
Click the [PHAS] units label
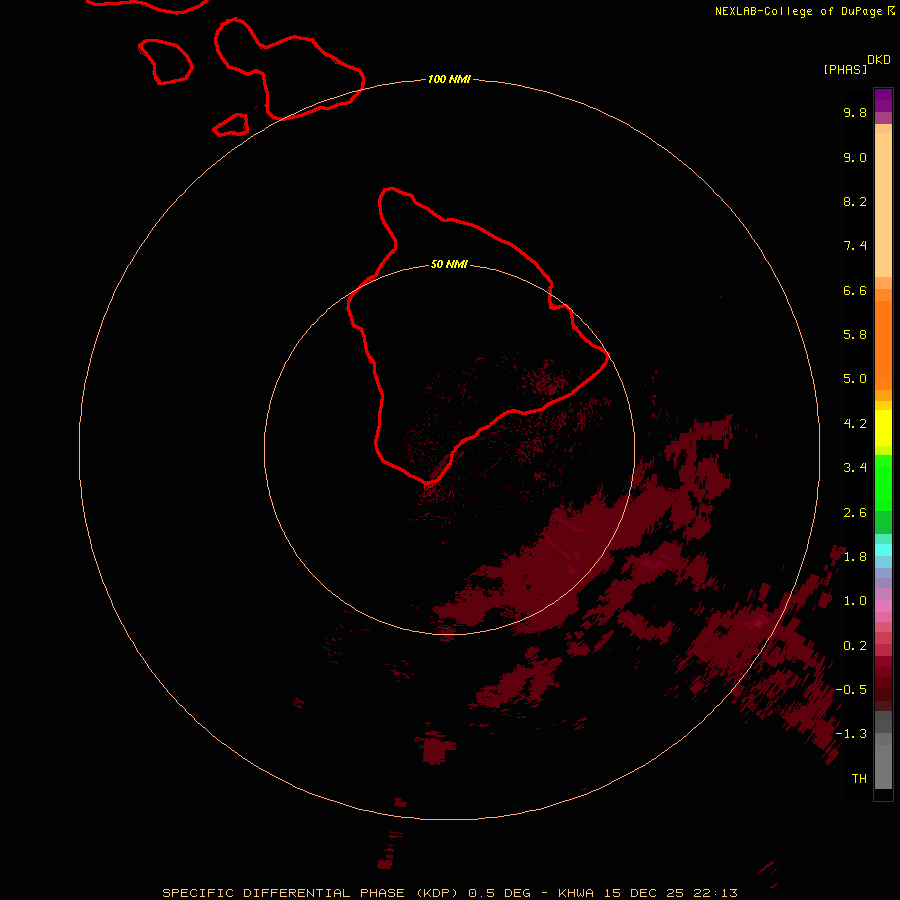[845, 70]
